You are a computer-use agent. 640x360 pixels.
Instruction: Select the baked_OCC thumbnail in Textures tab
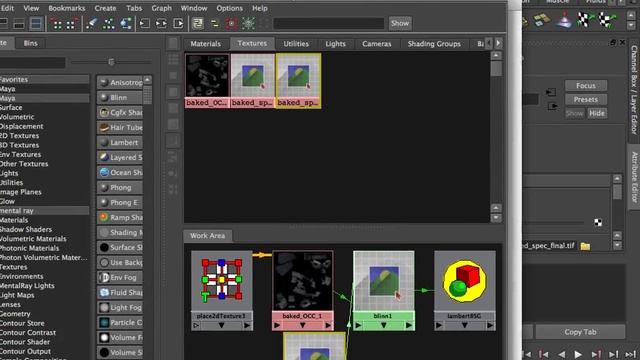point(207,80)
